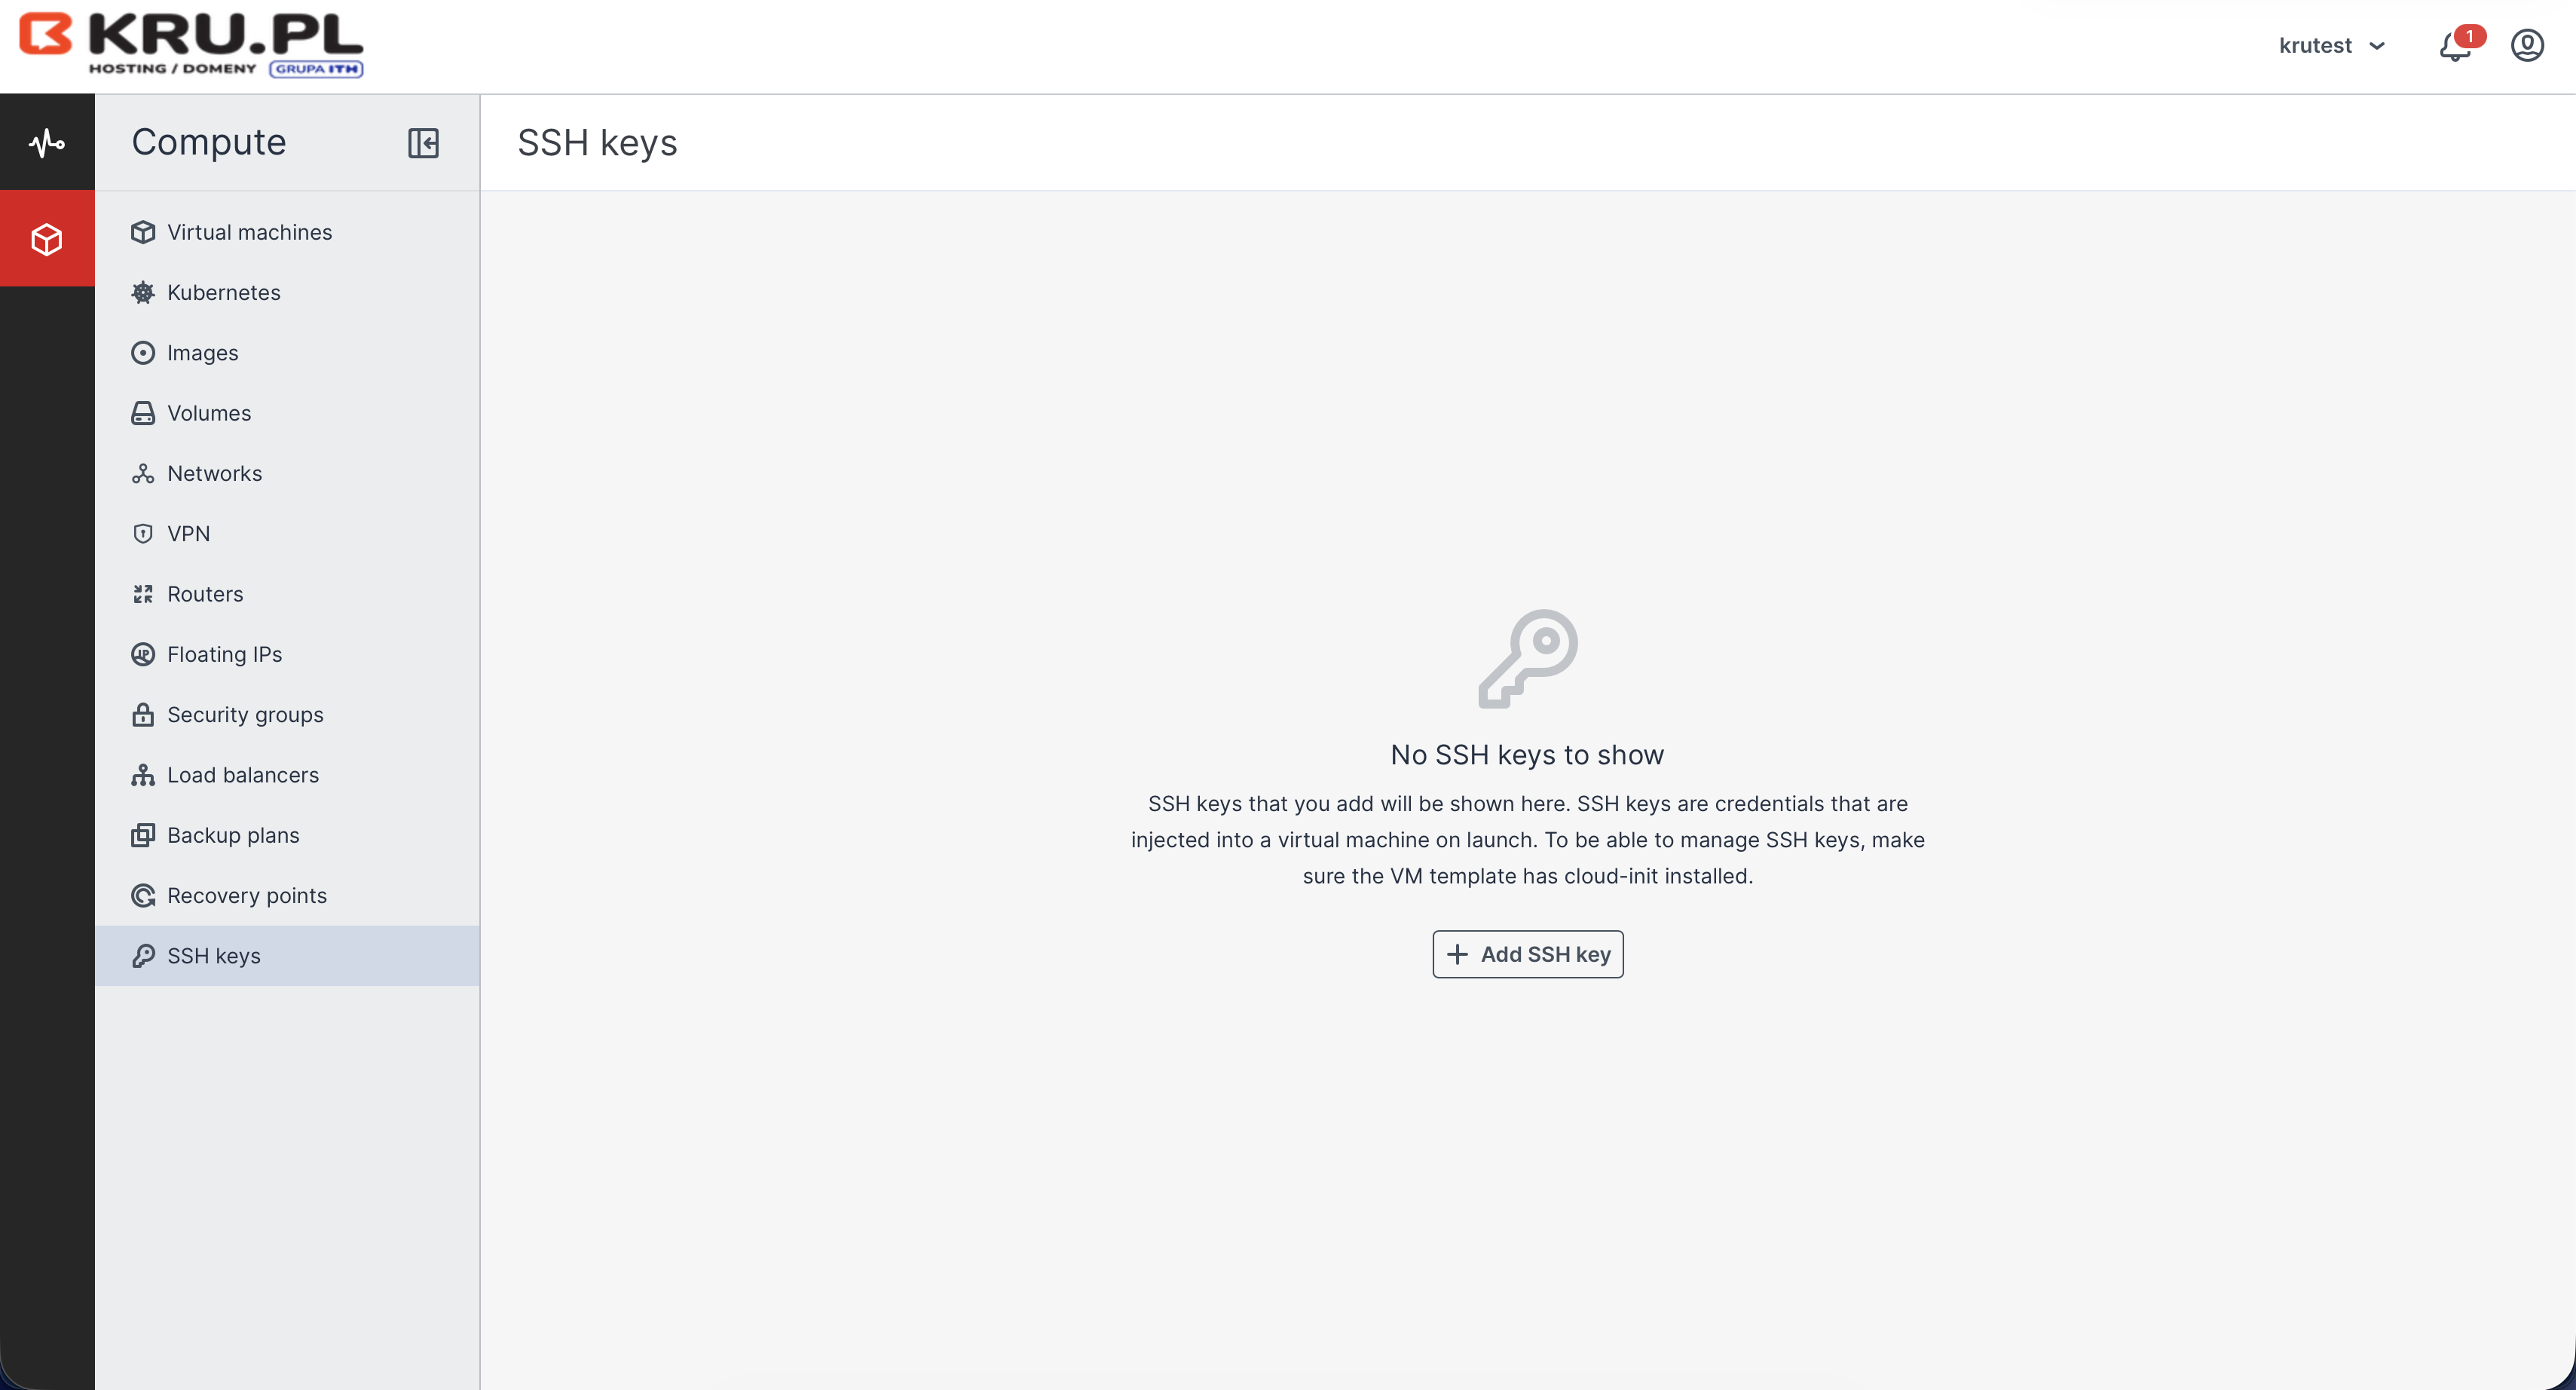Click the Routers icon in sidebar
This screenshot has width=2576, height=1390.
click(143, 594)
